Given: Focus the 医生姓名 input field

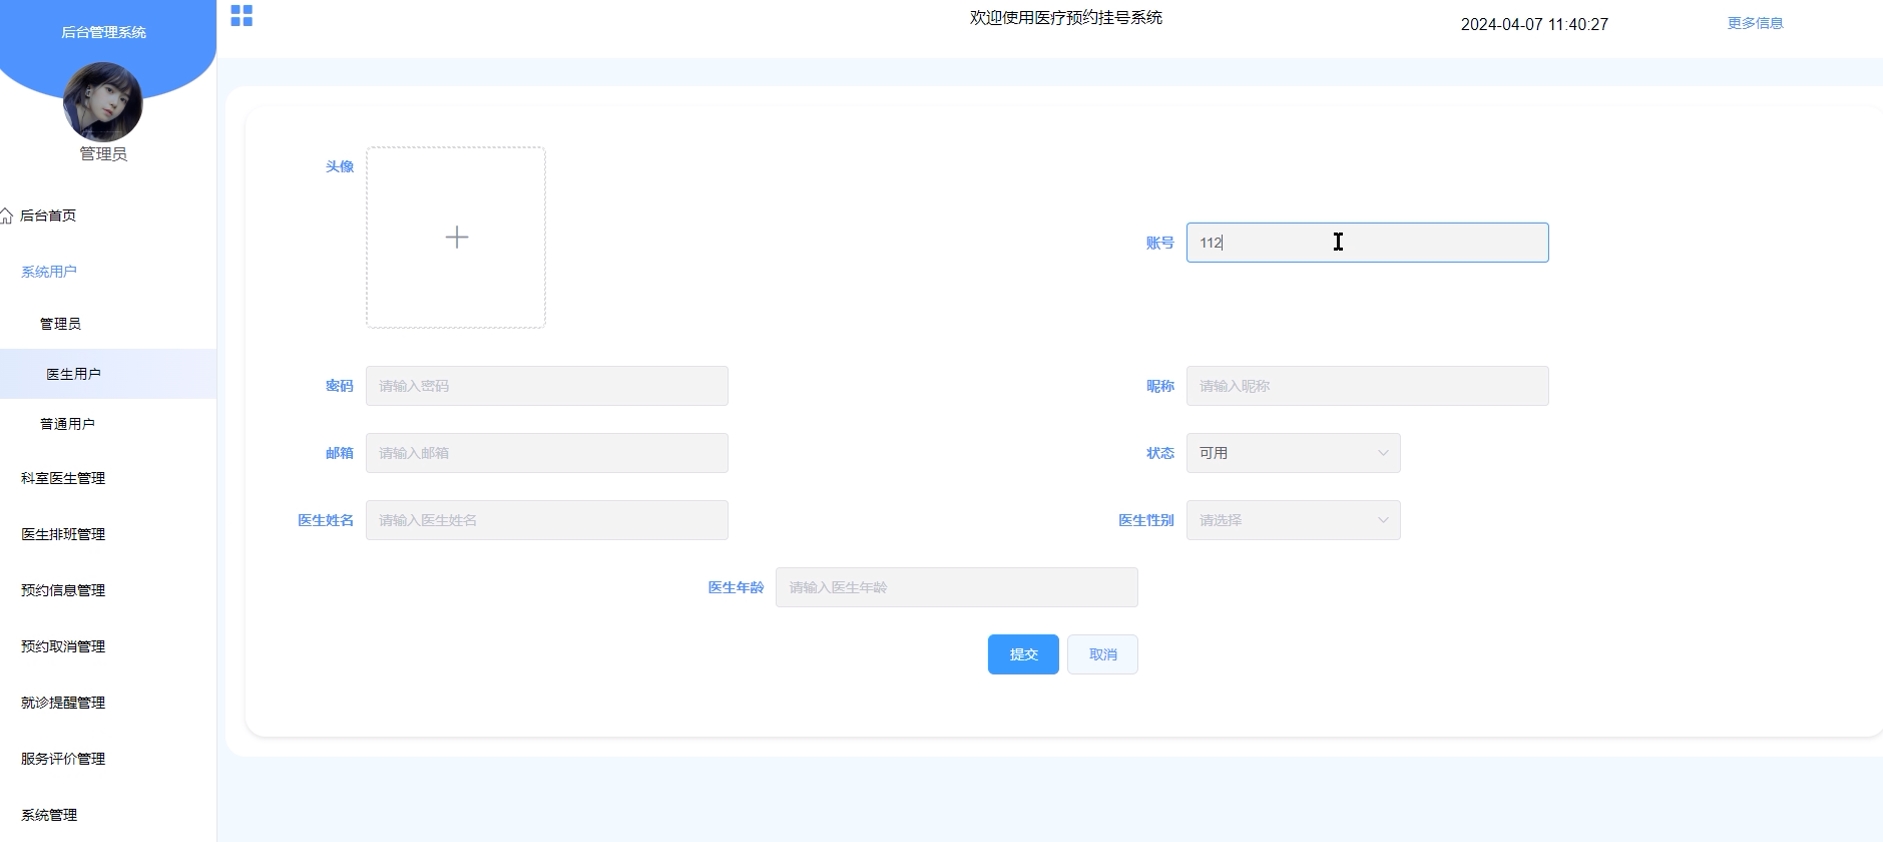Looking at the screenshot, I should pyautogui.click(x=547, y=520).
